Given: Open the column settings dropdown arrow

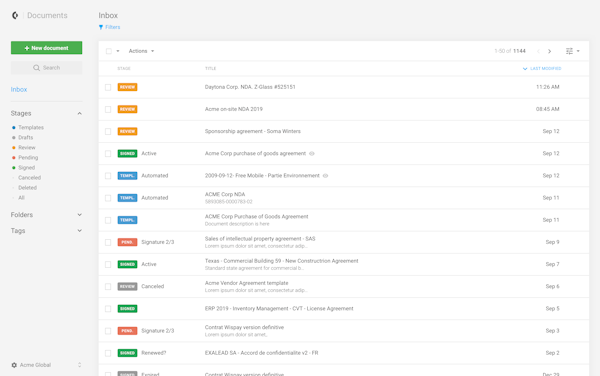Looking at the screenshot, I should pyautogui.click(x=578, y=51).
